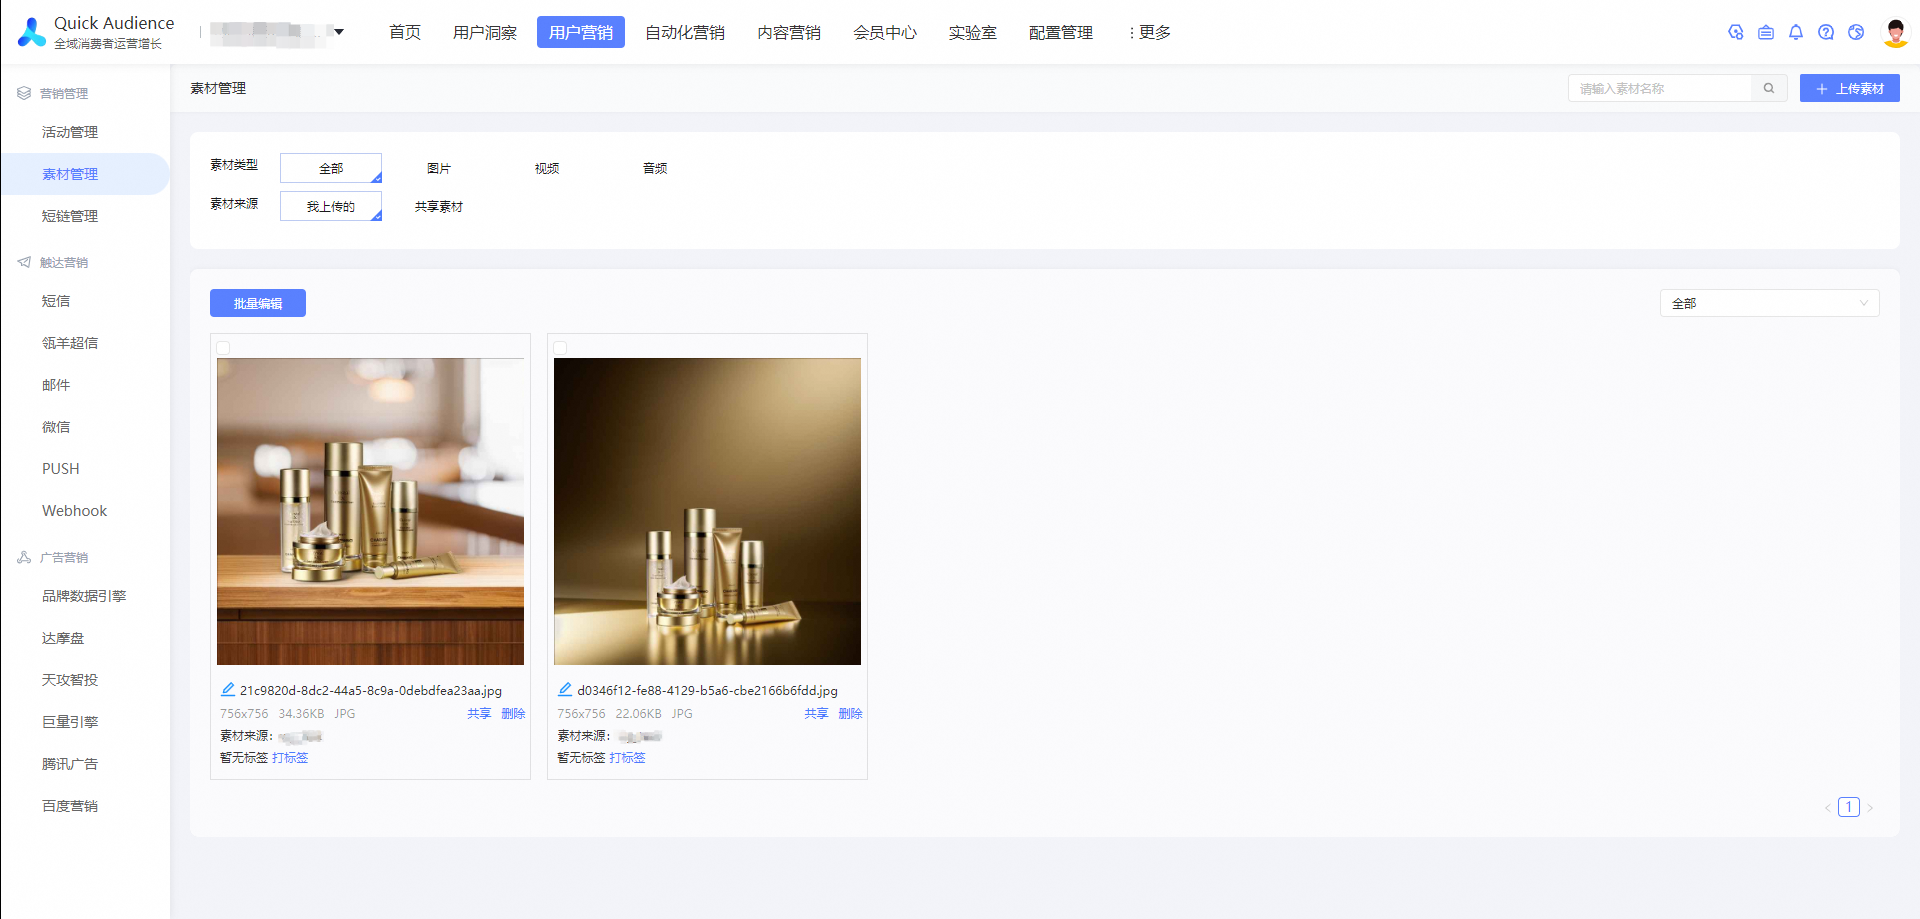Image resolution: width=1920 pixels, height=919 pixels.
Task: Open 短信 in sidebar
Action: [x=56, y=301]
